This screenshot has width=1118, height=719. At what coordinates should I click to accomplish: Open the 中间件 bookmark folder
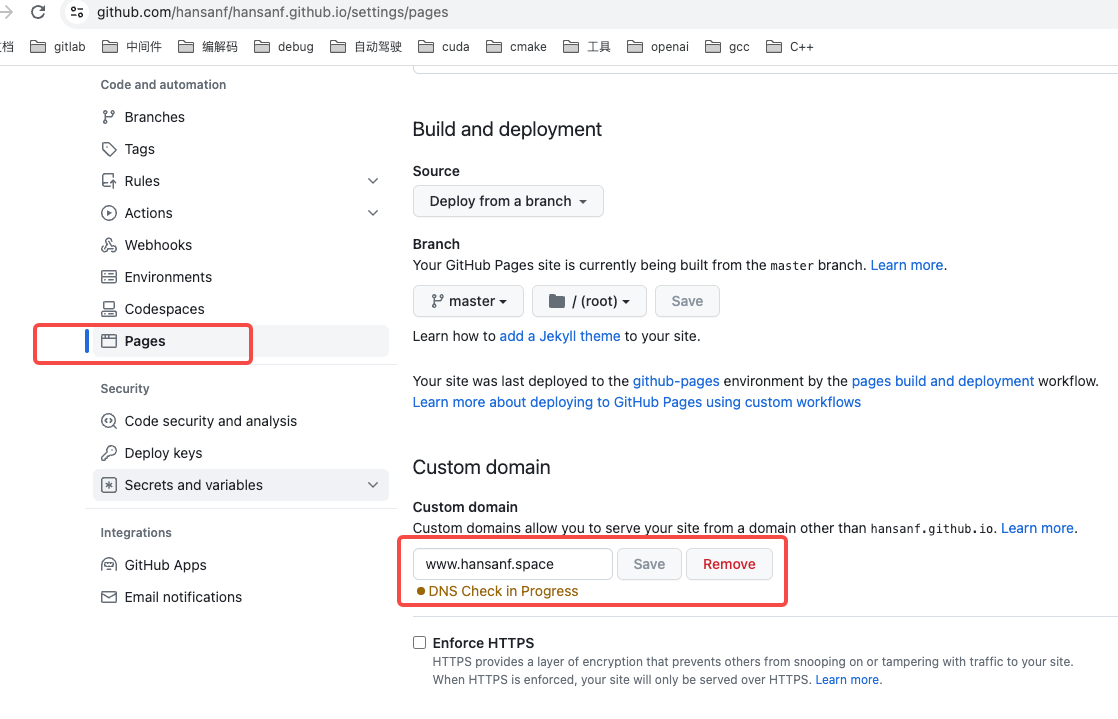pyautogui.click(x=132, y=47)
